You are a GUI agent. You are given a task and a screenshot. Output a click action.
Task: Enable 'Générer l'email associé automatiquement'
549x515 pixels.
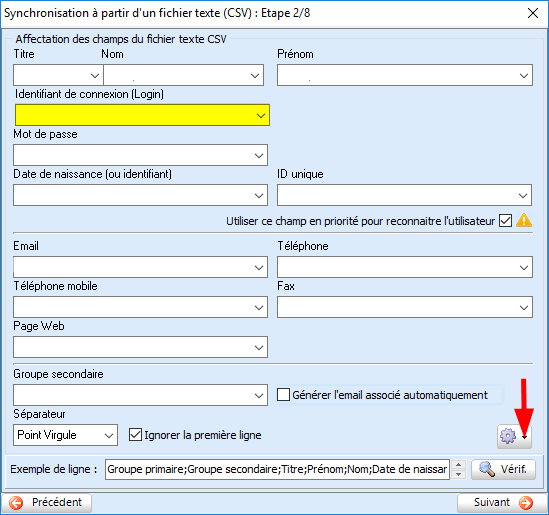283,395
